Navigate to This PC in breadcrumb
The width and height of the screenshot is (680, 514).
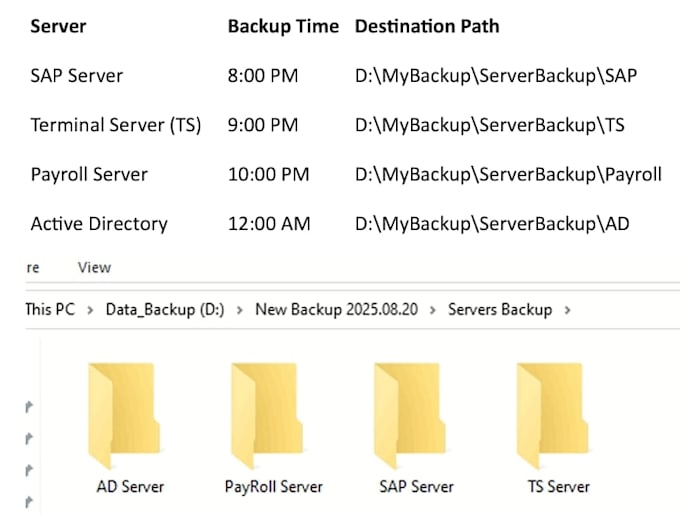coord(50,309)
